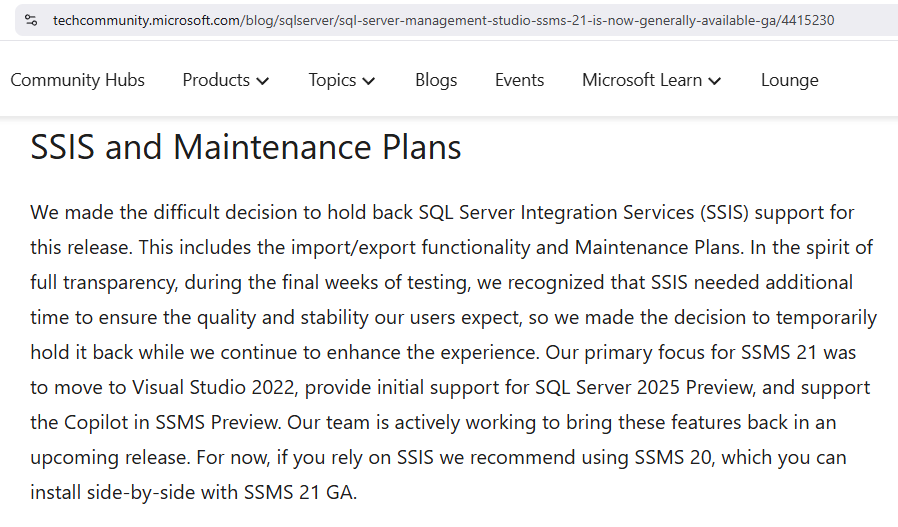Expand the chevron arrow beside Products

coord(262,81)
